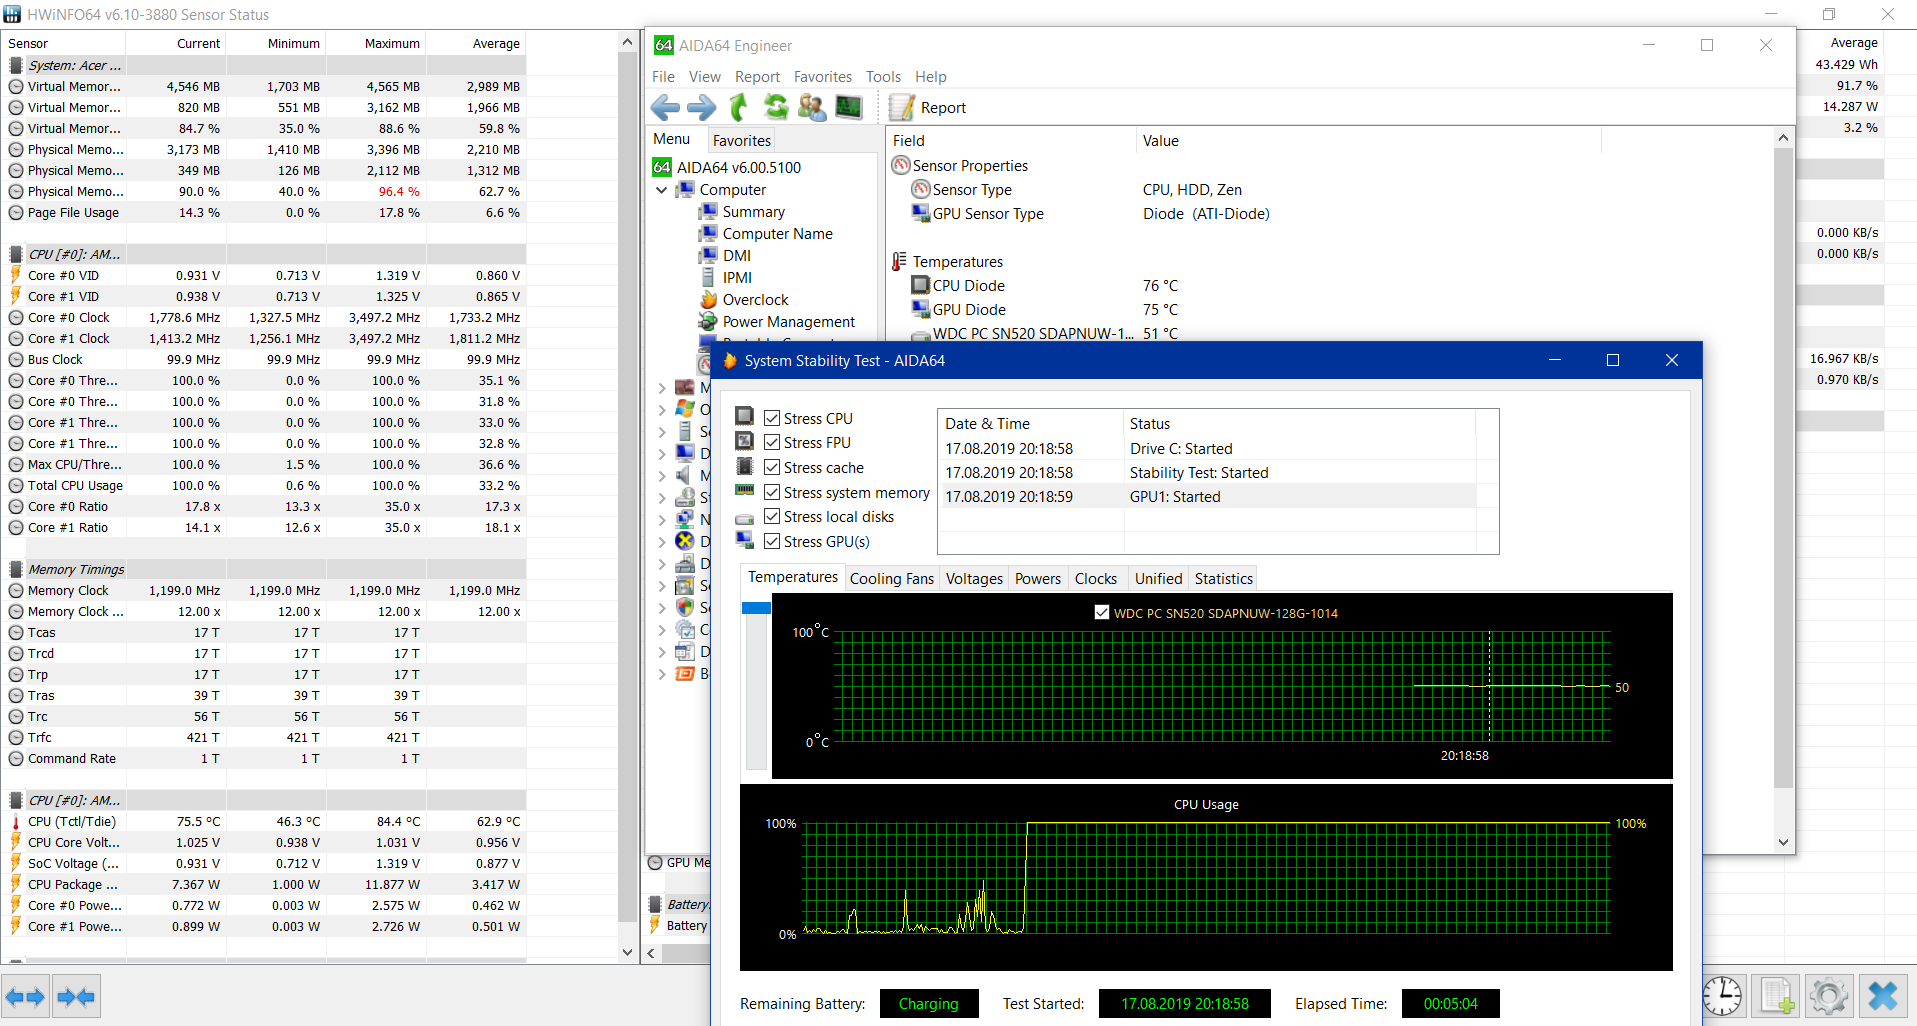The image size is (1917, 1026).
Task: Disable Stress GPU(s) checkbox
Action: pos(772,541)
